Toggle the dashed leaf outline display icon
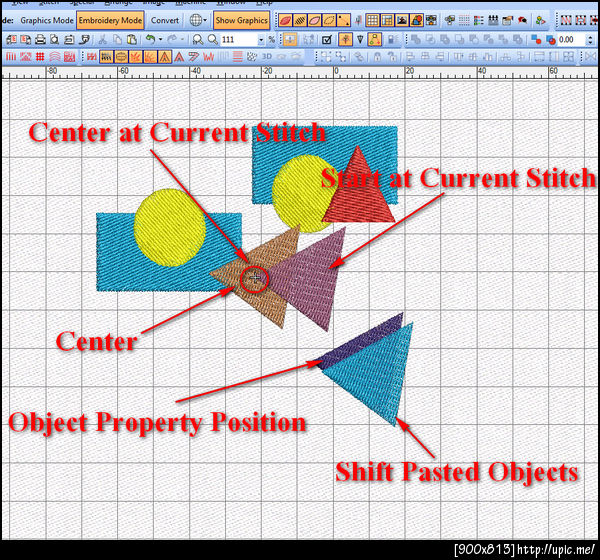Viewport: 600px width, 560px height. (329, 20)
